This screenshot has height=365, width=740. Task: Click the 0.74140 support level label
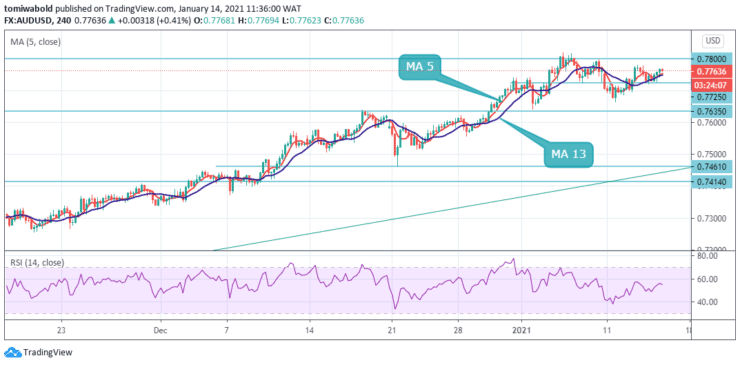(x=711, y=181)
